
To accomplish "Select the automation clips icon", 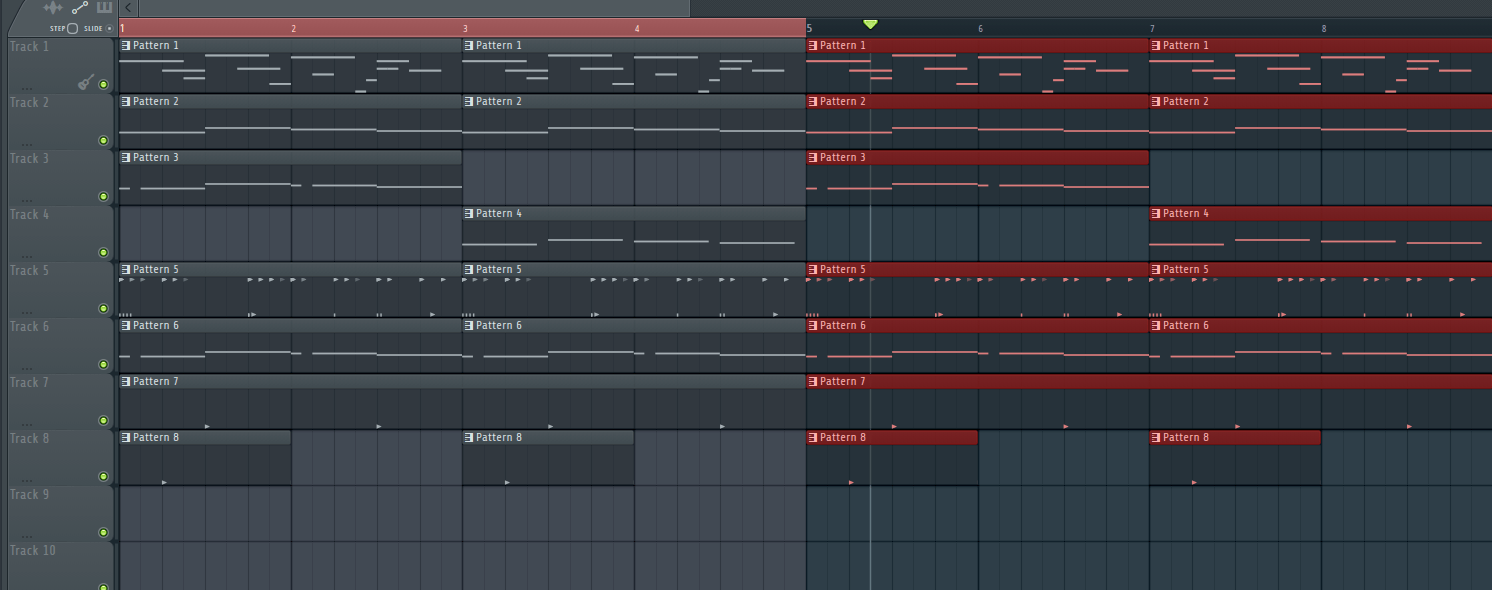I will tap(79, 7).
